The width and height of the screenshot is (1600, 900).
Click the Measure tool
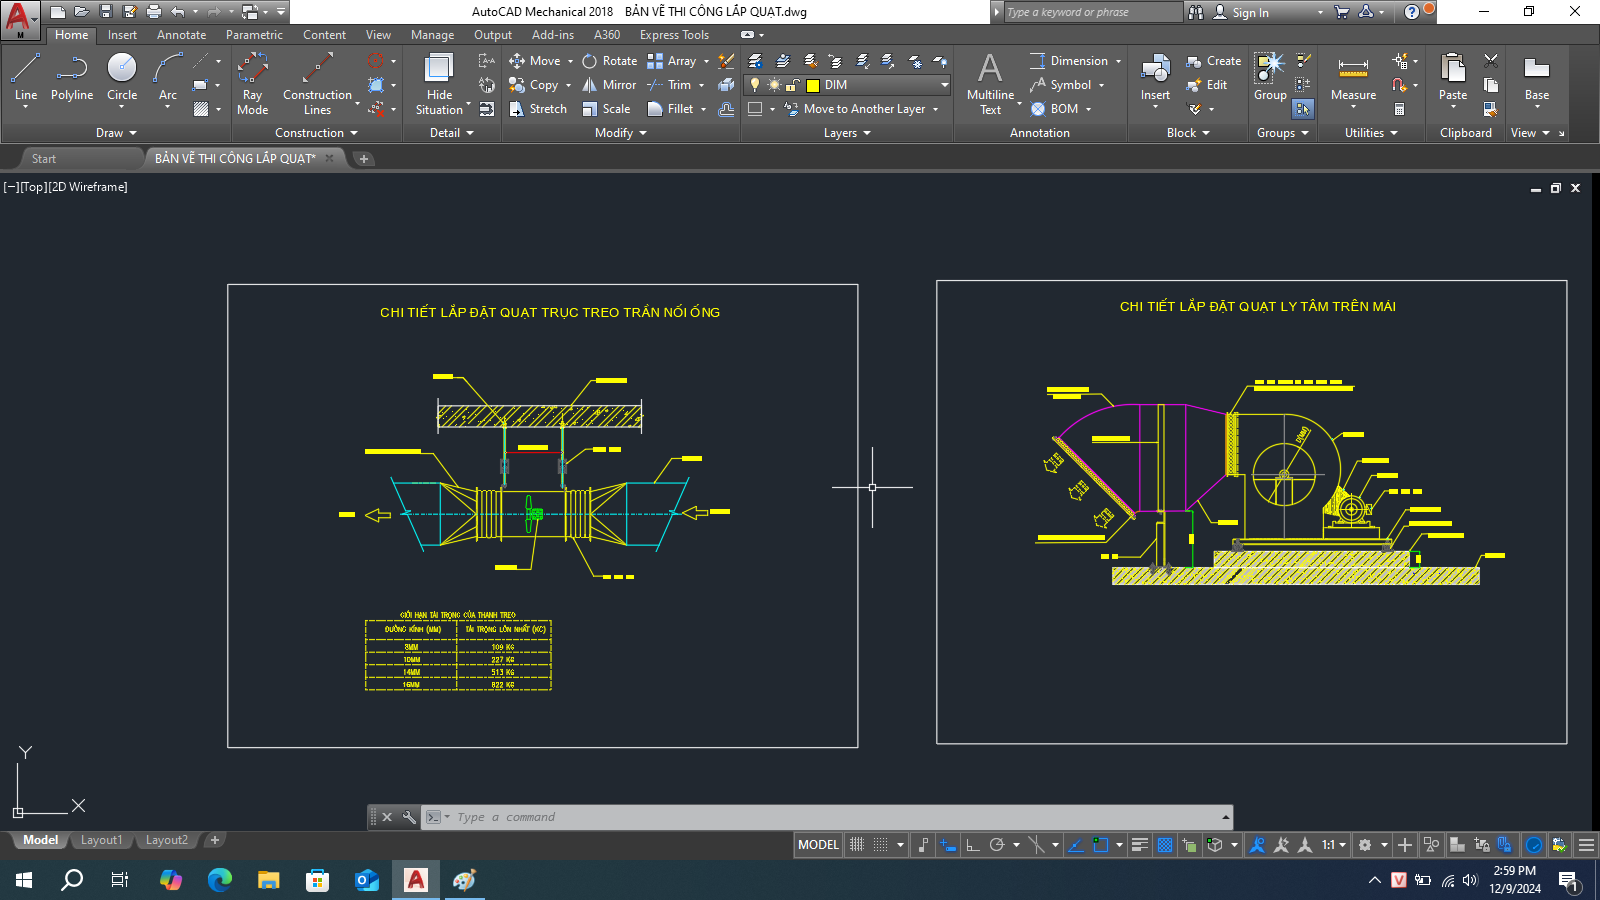[x=1353, y=77]
